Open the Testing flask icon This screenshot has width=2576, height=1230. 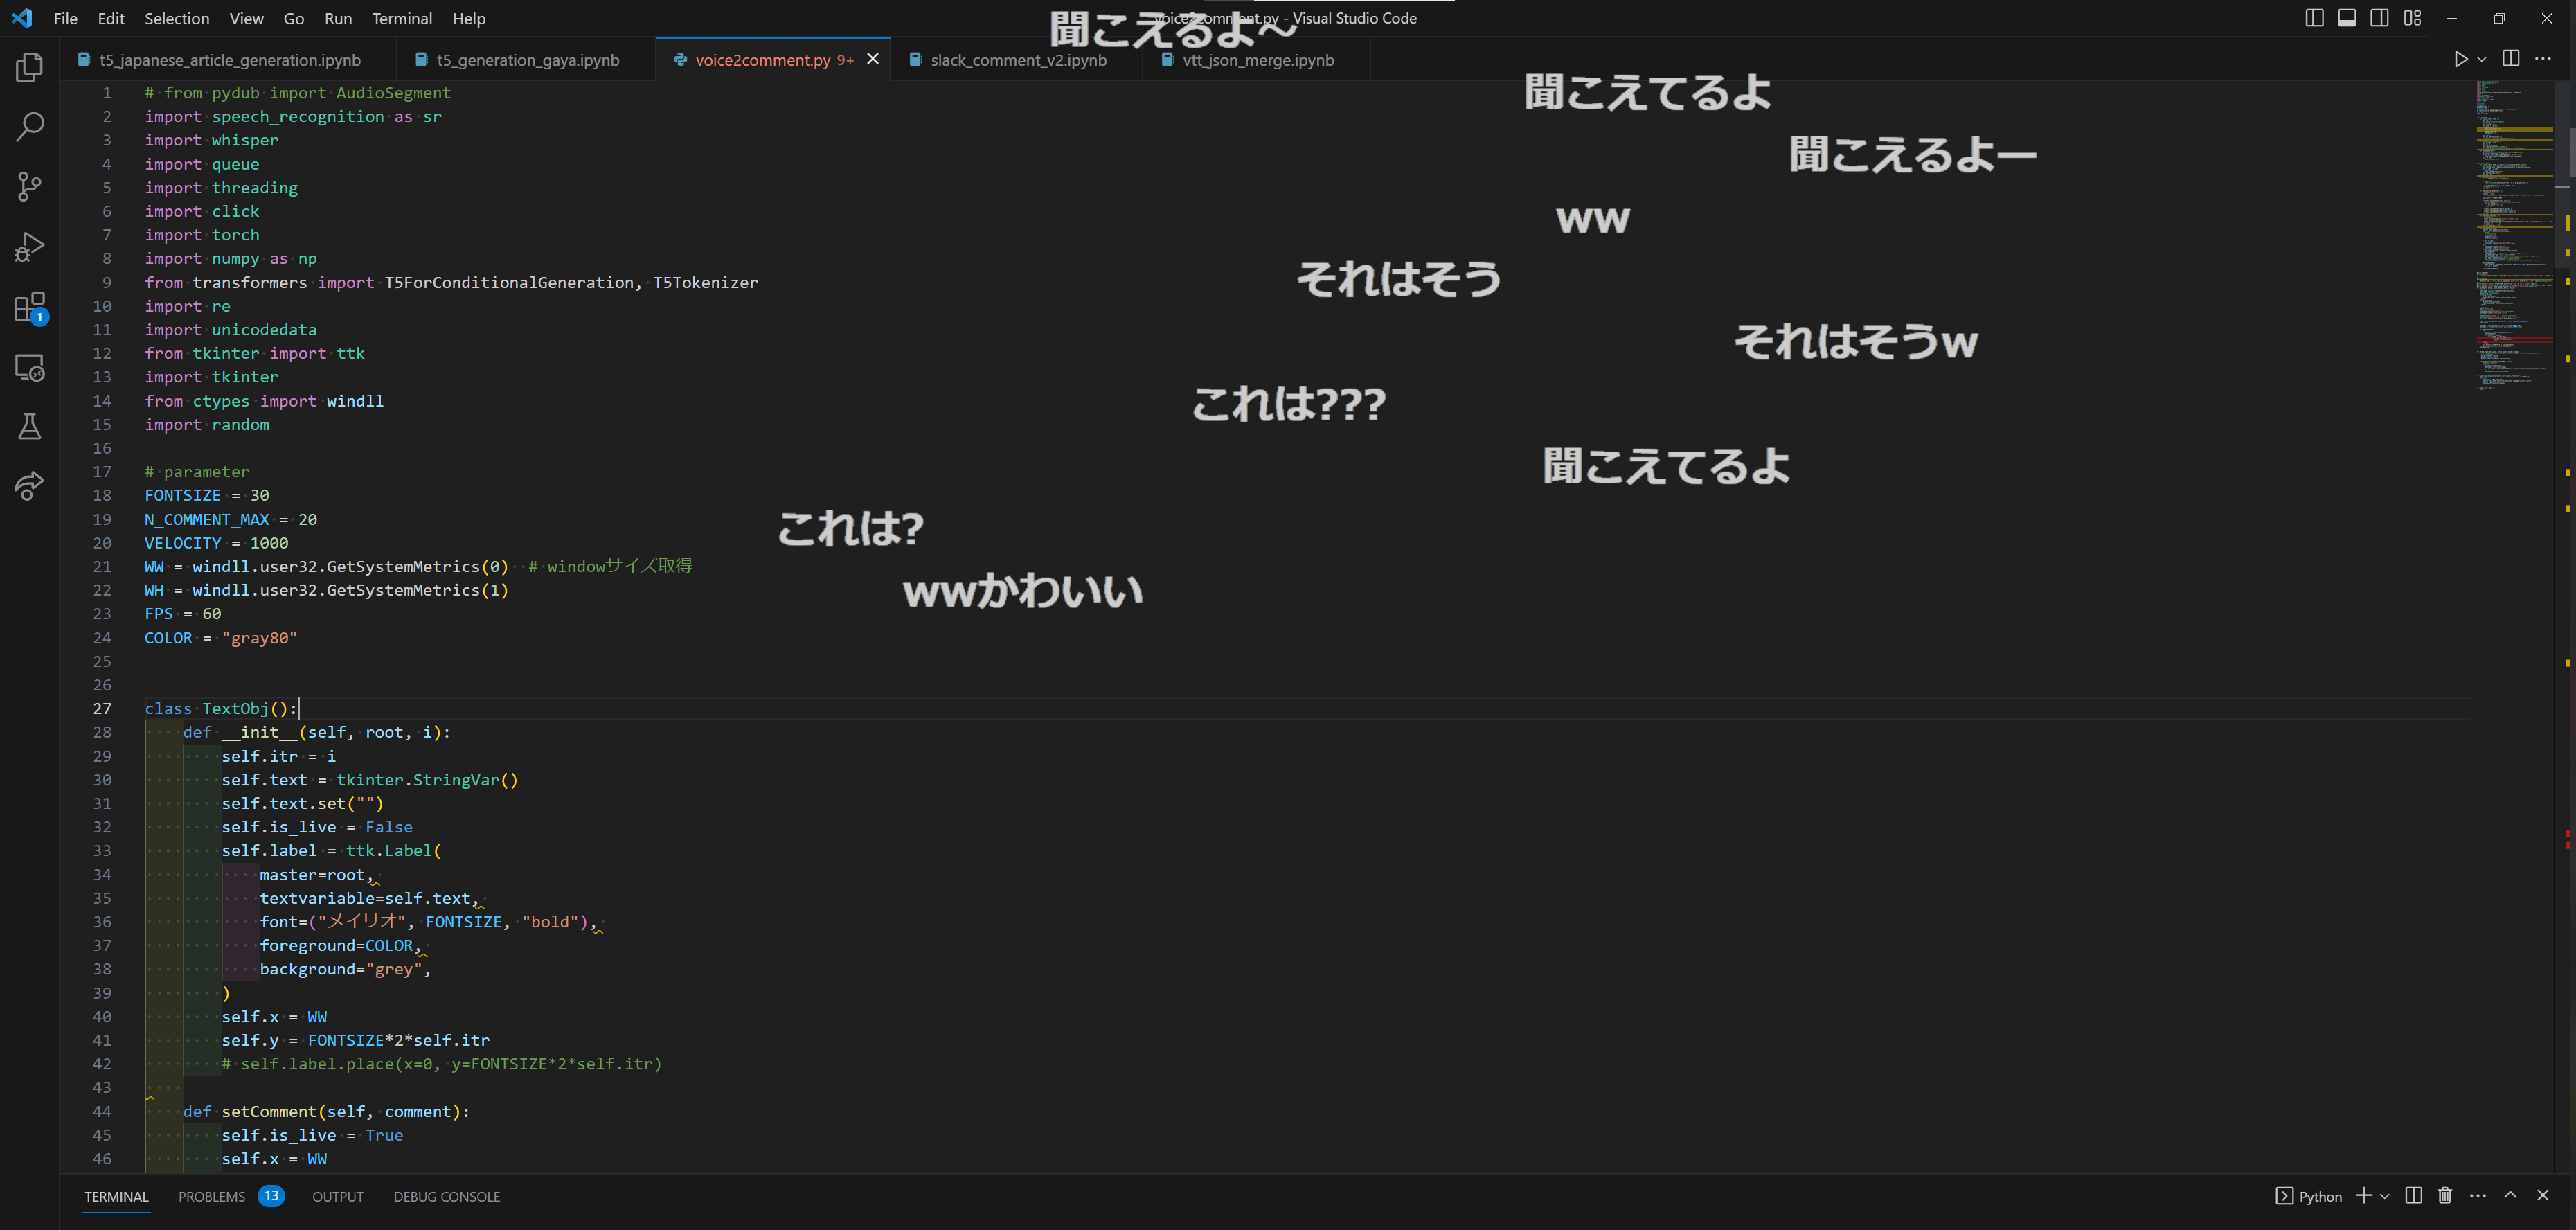[x=29, y=427]
